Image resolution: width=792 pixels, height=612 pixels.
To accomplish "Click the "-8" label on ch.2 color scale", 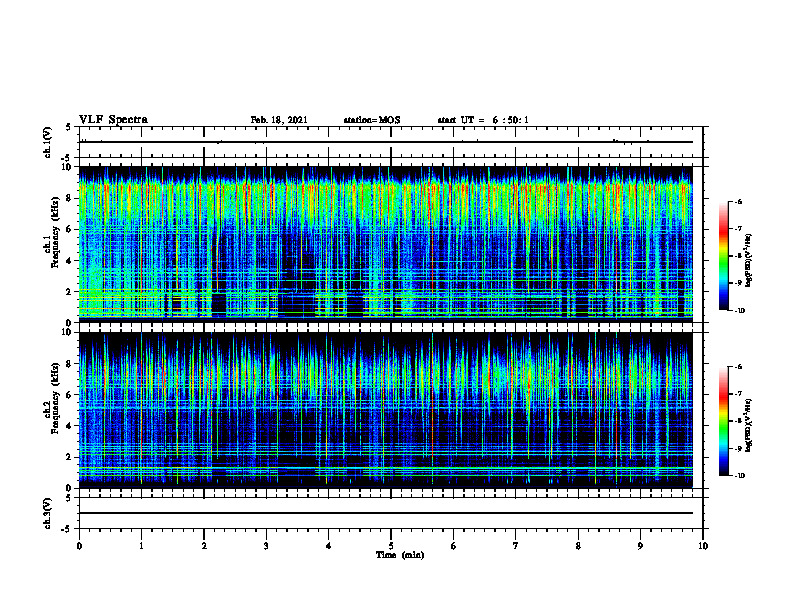I will pyautogui.click(x=737, y=422).
